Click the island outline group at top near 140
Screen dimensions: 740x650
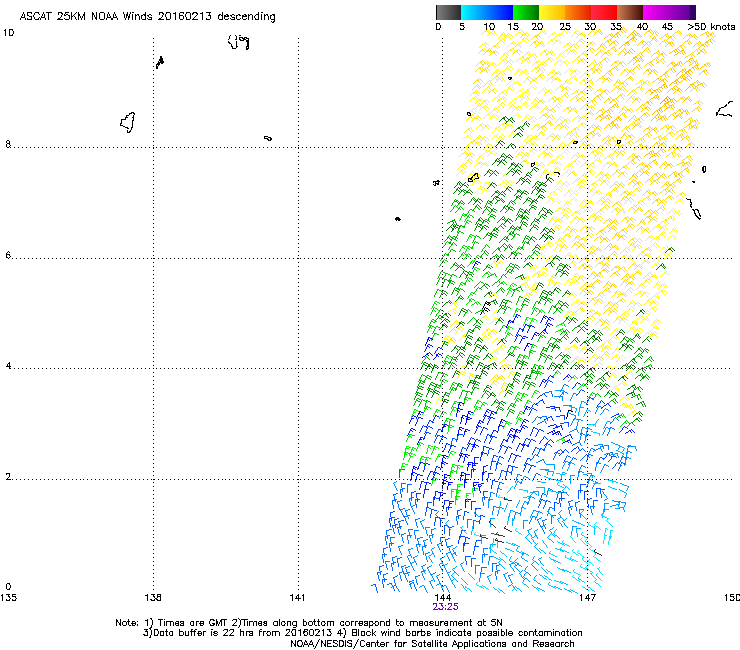(239, 42)
